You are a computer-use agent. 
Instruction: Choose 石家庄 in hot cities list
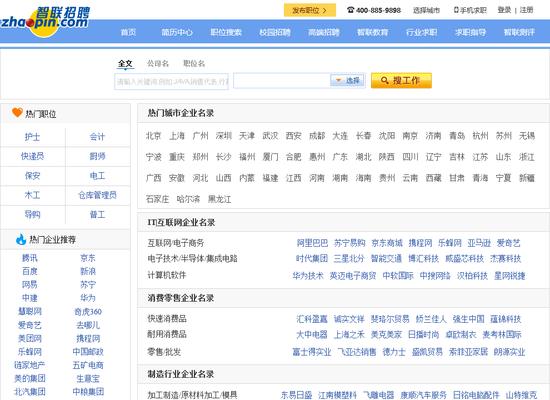[157, 199]
